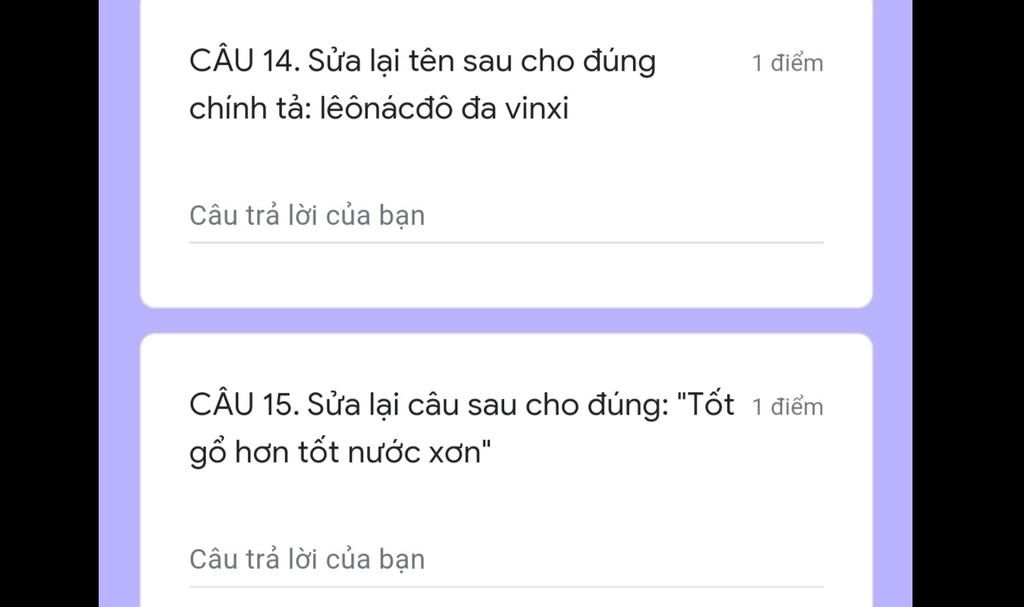Focus the answer field under CÂU 14
This screenshot has width=1024, height=607.
(506, 216)
